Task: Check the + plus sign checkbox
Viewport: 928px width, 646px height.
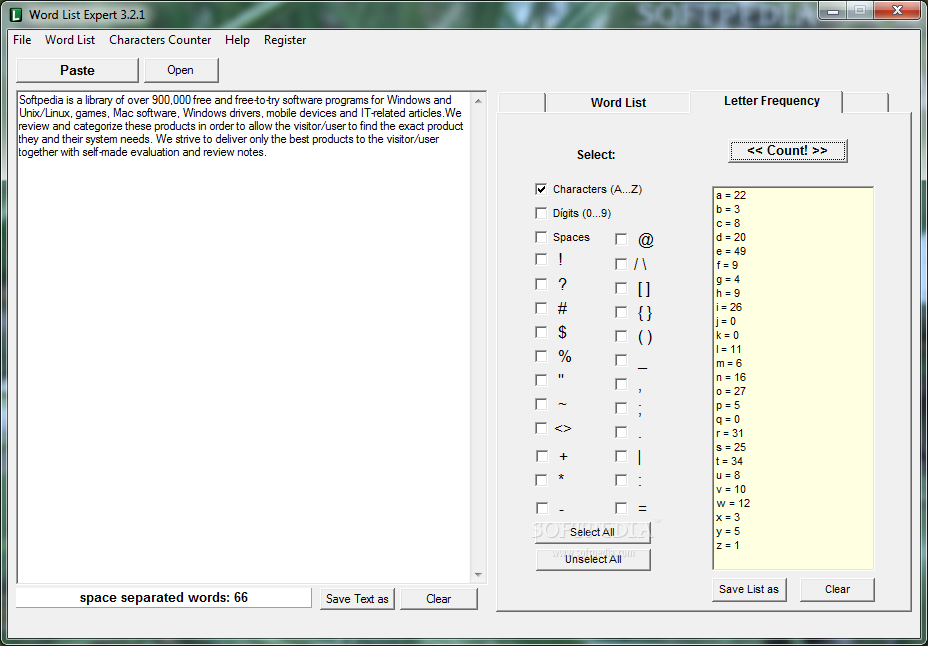Action: tap(542, 456)
